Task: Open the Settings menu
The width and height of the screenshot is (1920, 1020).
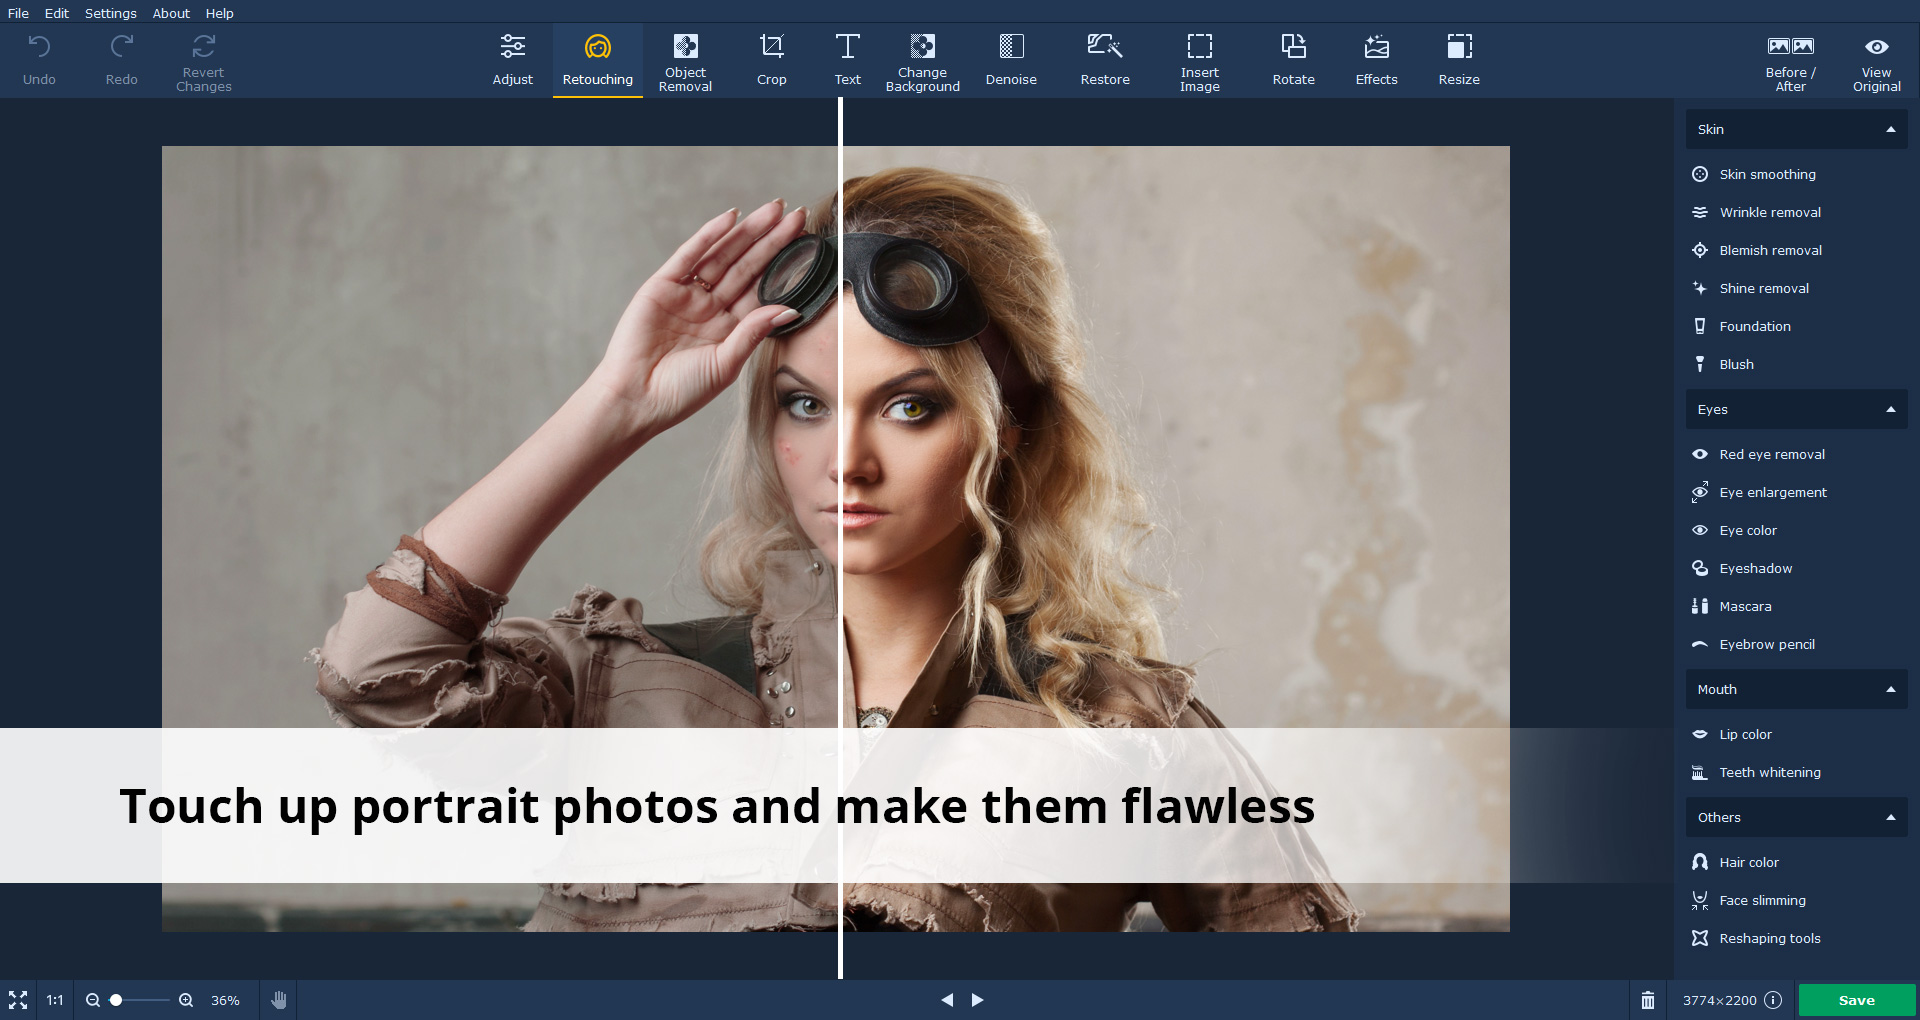Action: coord(110,13)
